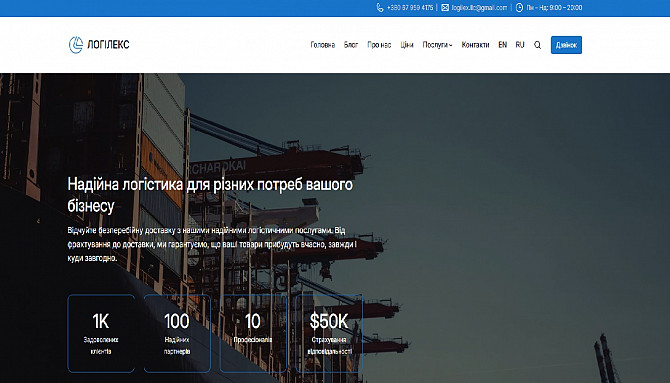Expand the Послуги dropdown menu

coord(437,45)
